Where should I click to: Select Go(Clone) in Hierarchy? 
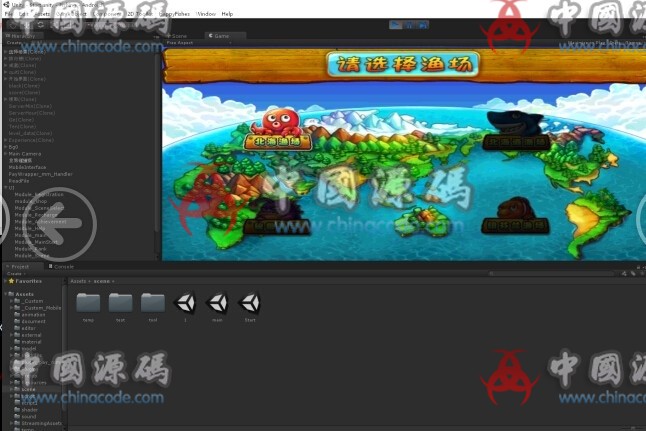(21, 120)
